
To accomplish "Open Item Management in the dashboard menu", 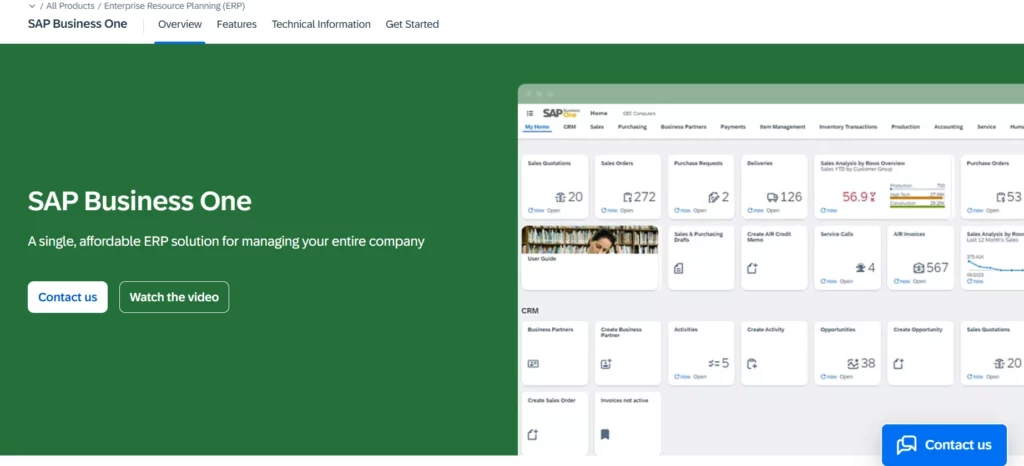I will point(782,127).
